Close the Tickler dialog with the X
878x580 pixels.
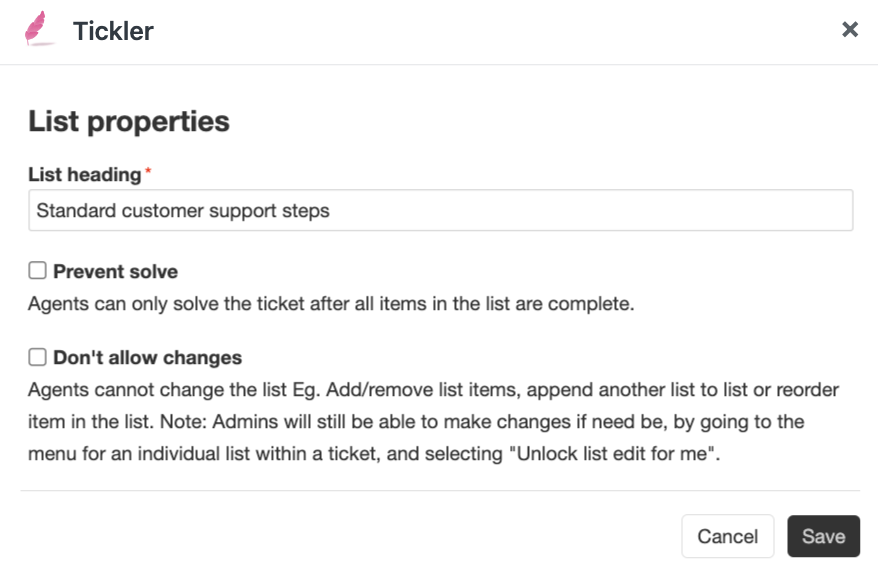849,29
